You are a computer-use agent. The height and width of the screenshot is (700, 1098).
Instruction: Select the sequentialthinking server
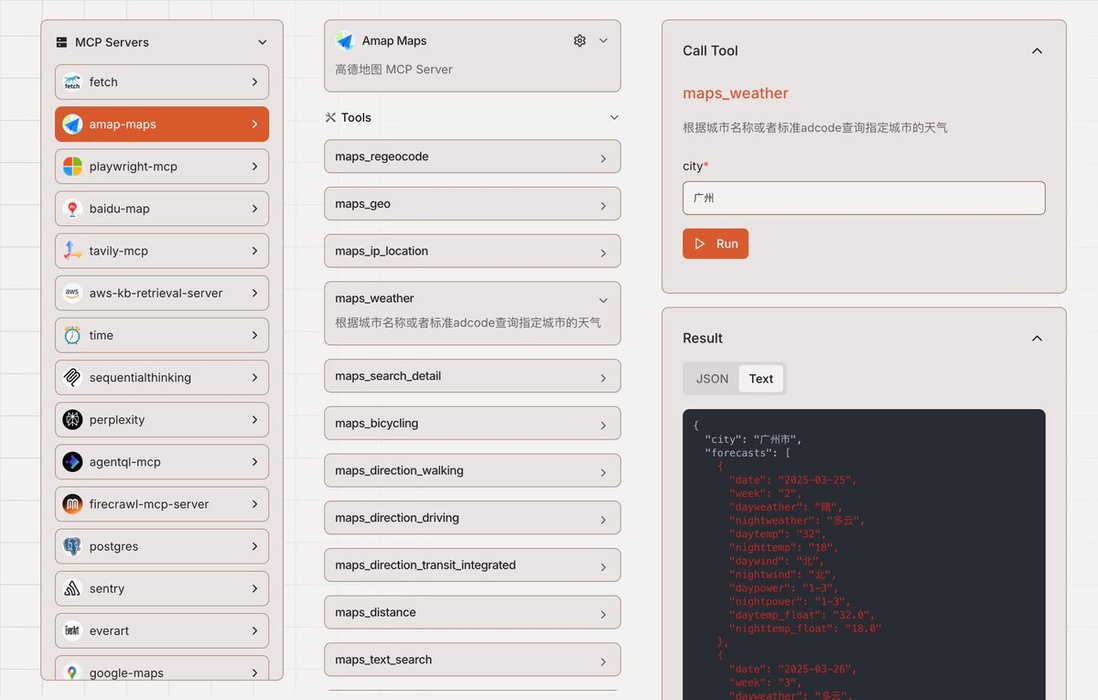point(161,378)
